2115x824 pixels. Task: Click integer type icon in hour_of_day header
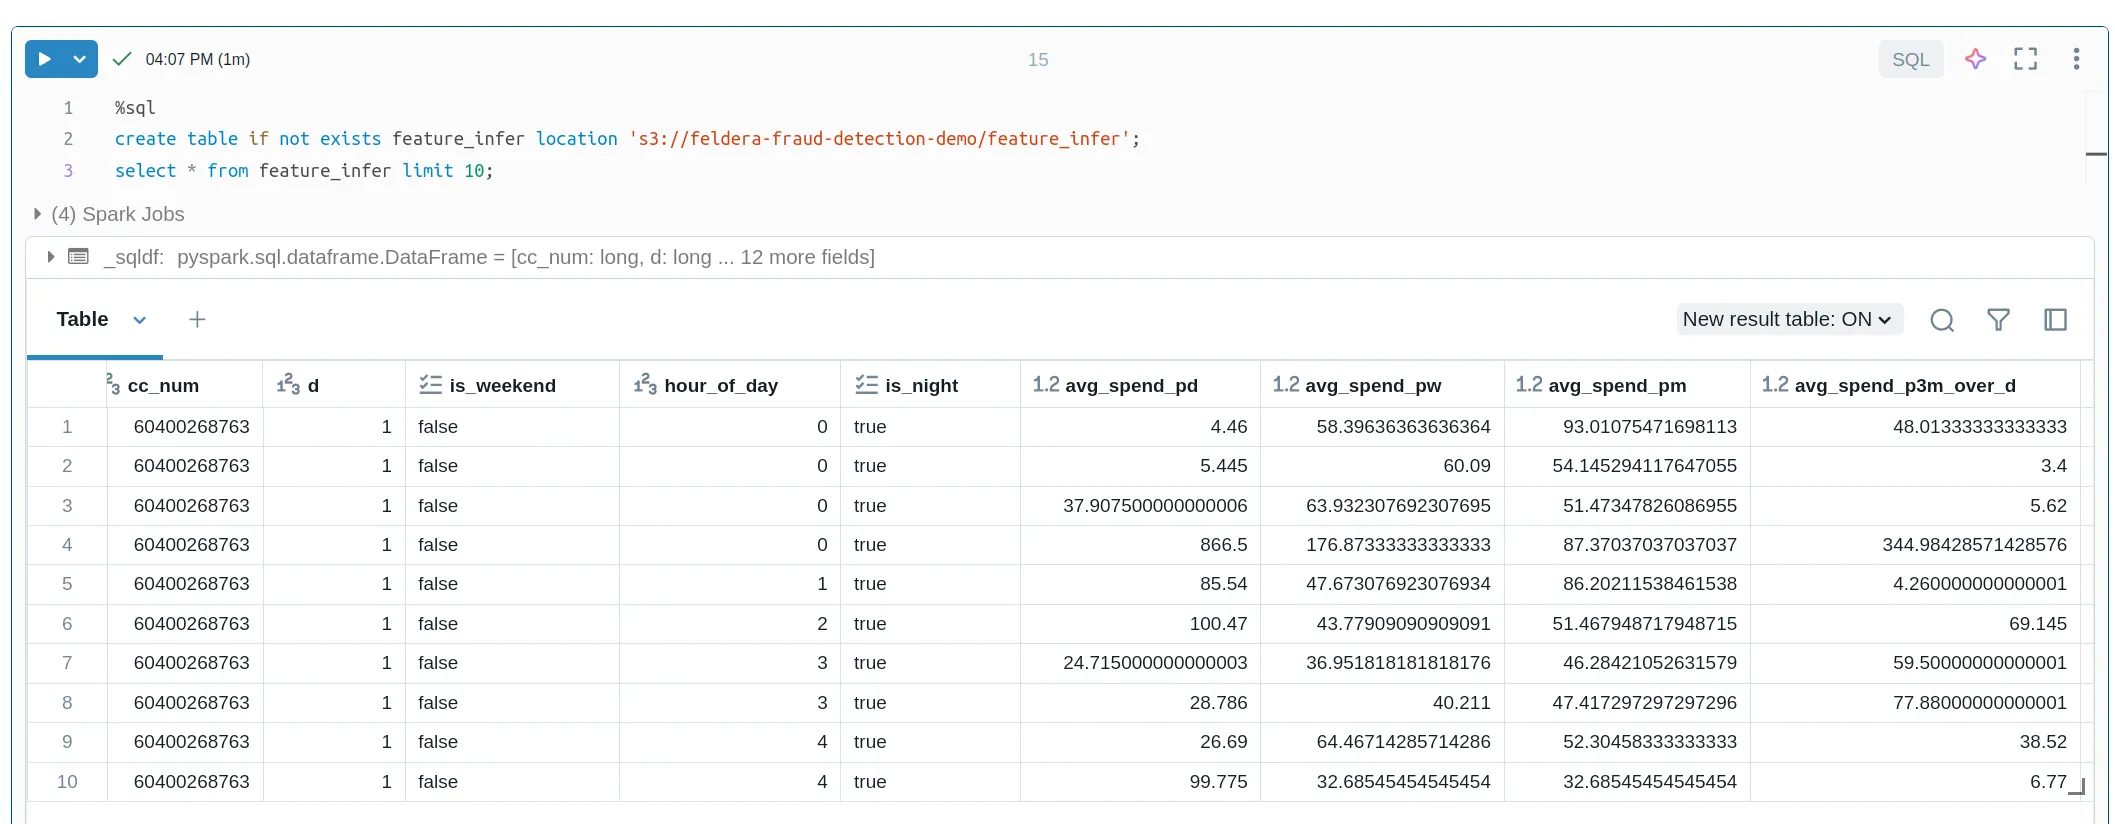(x=645, y=385)
